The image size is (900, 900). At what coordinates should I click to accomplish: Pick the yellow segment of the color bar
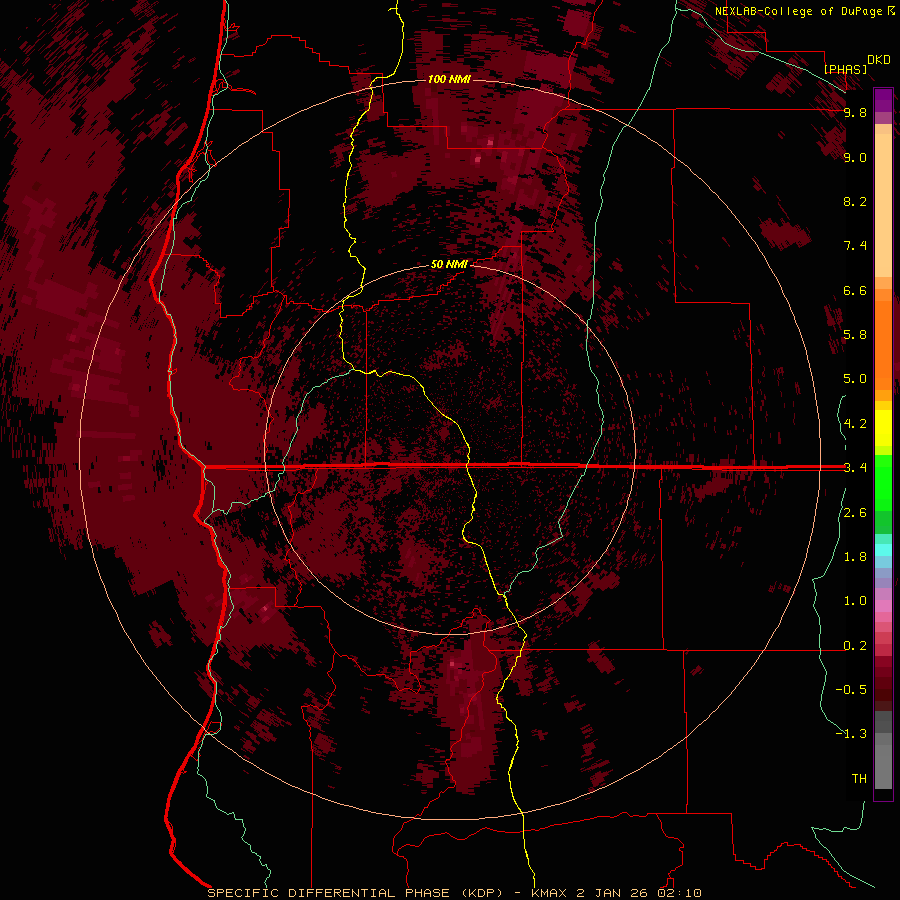pyautogui.click(x=883, y=428)
